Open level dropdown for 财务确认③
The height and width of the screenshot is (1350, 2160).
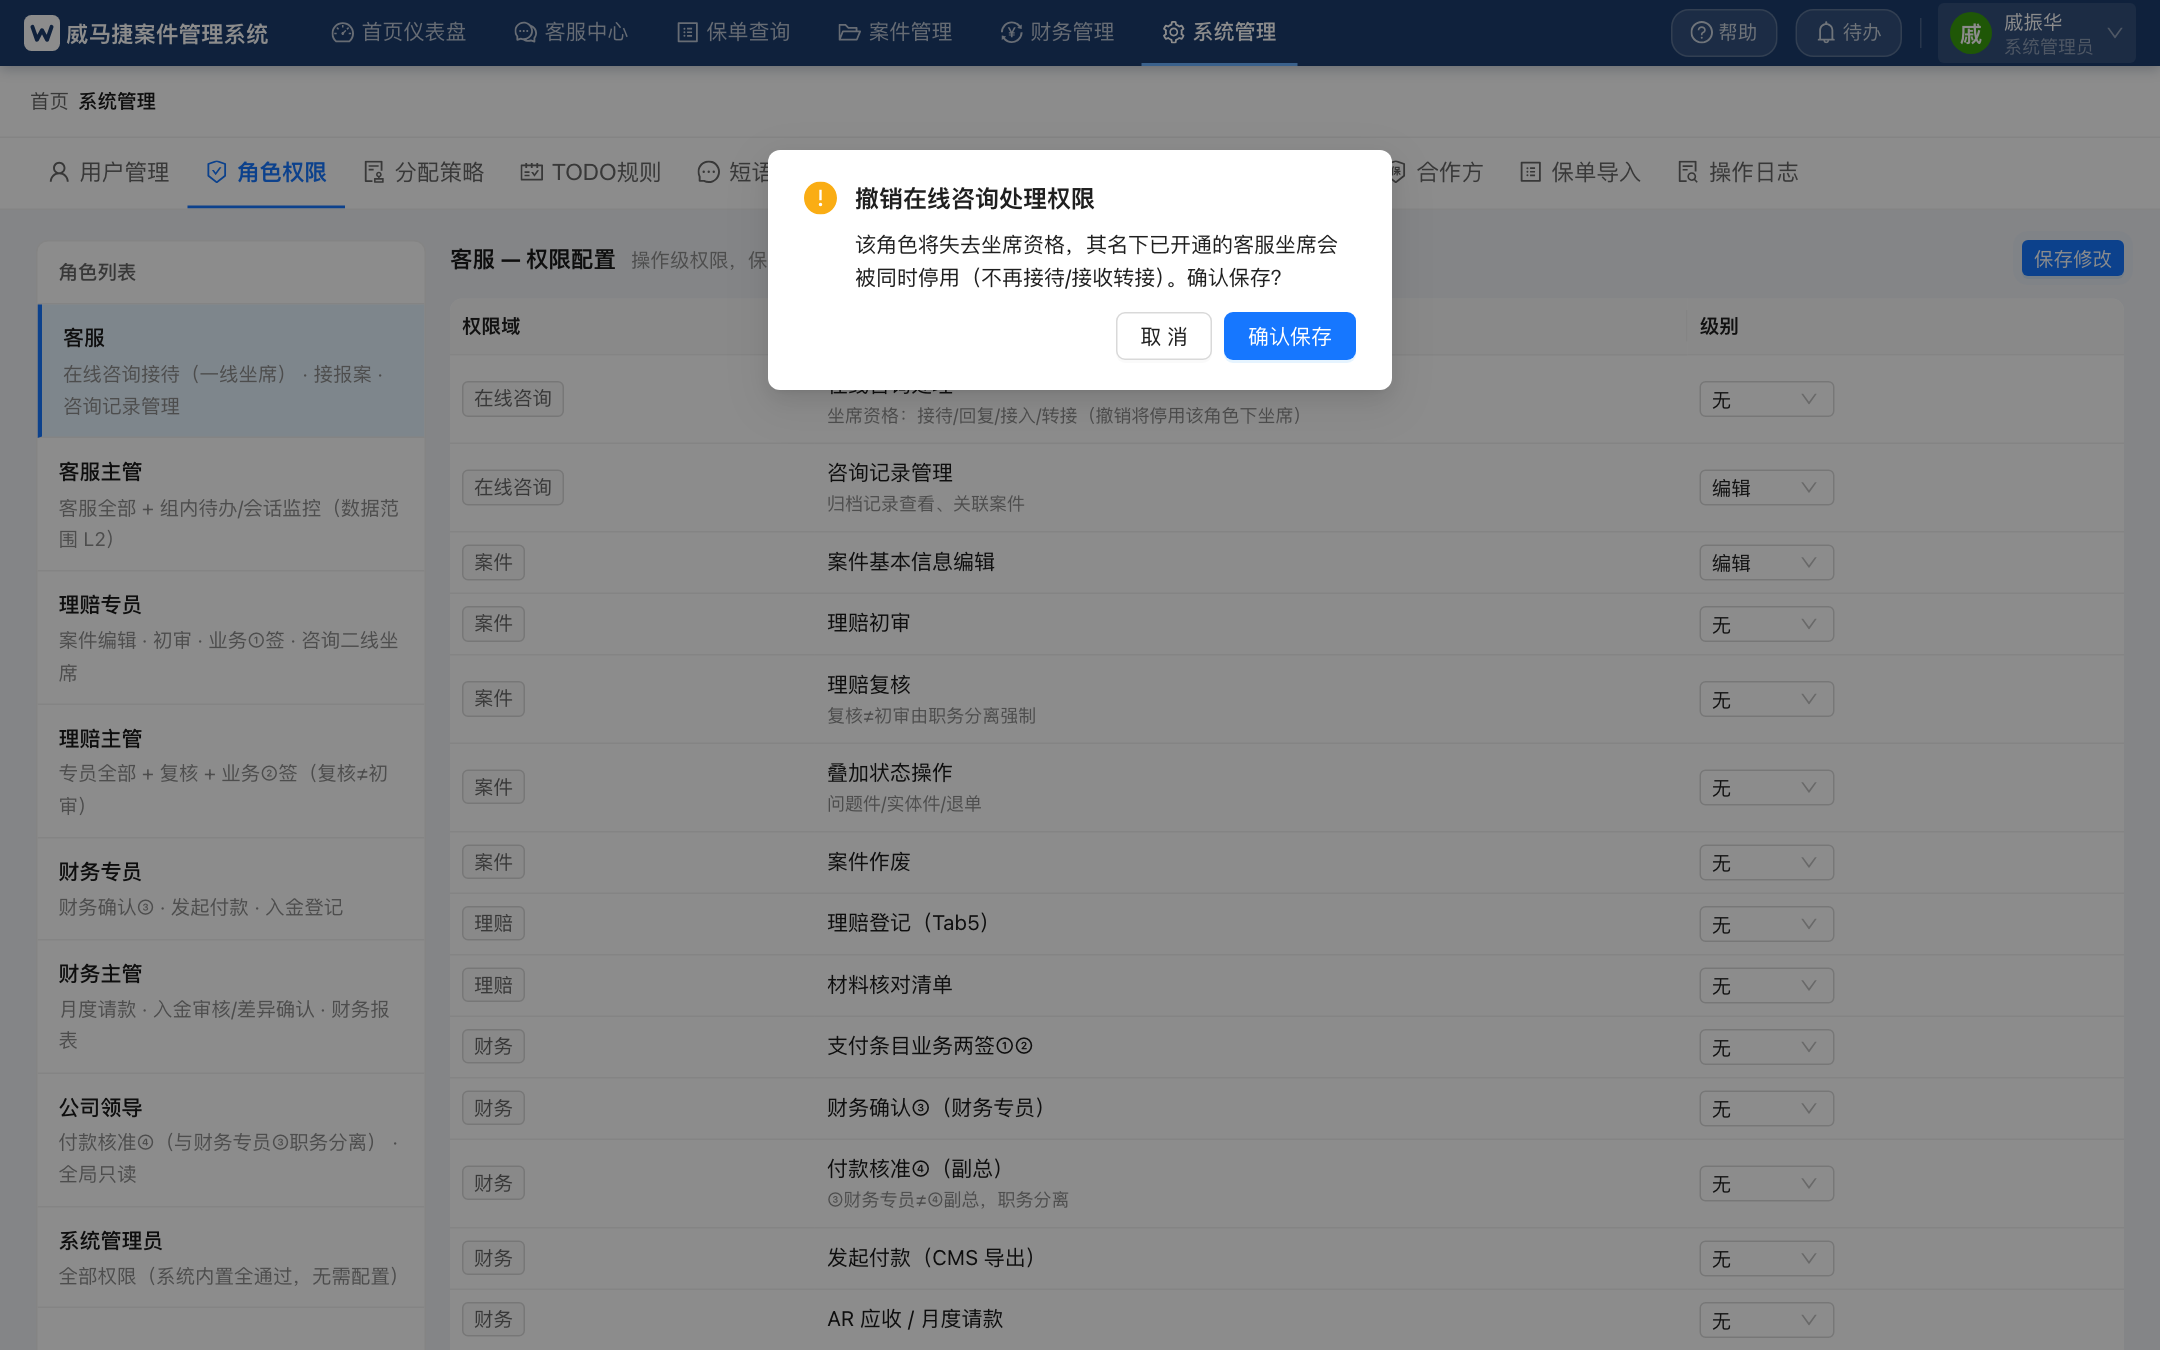1766,1109
